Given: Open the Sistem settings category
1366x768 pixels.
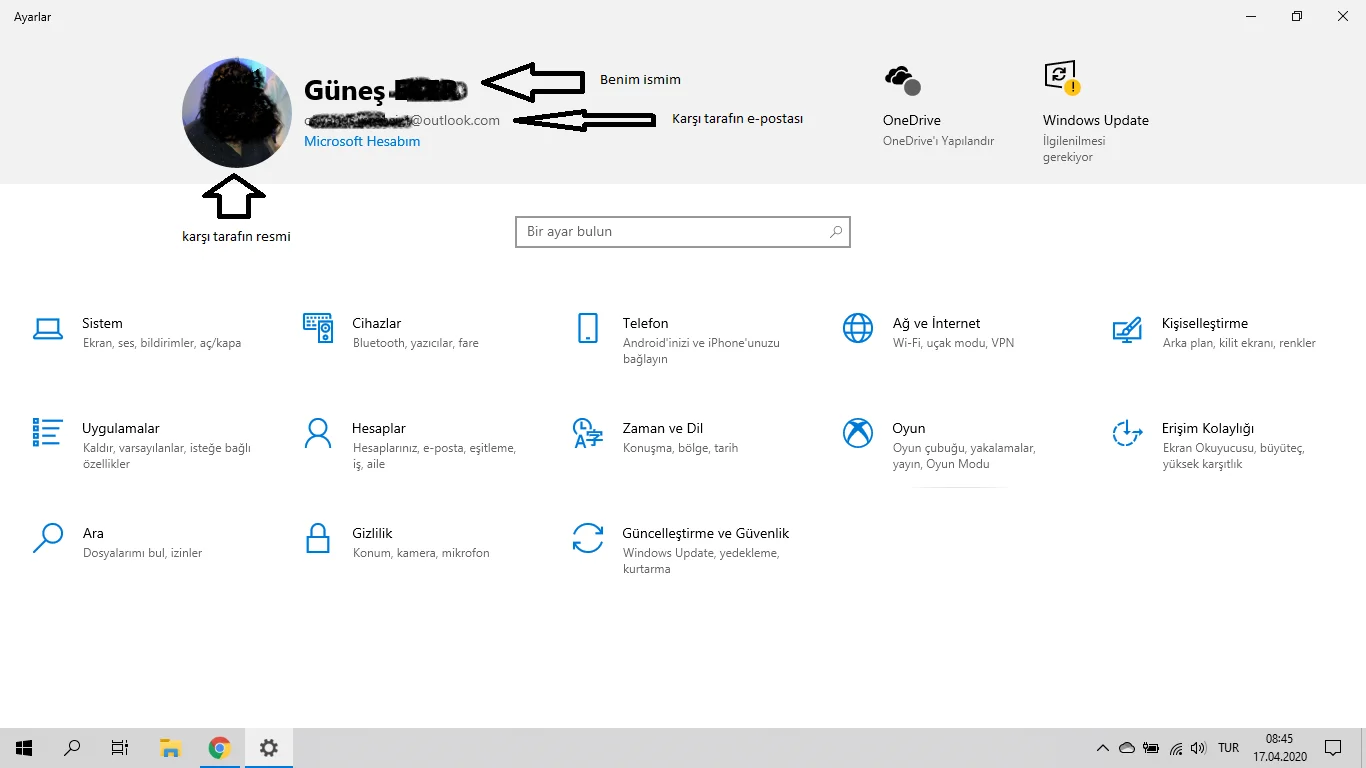Looking at the screenshot, I should [x=137, y=332].
